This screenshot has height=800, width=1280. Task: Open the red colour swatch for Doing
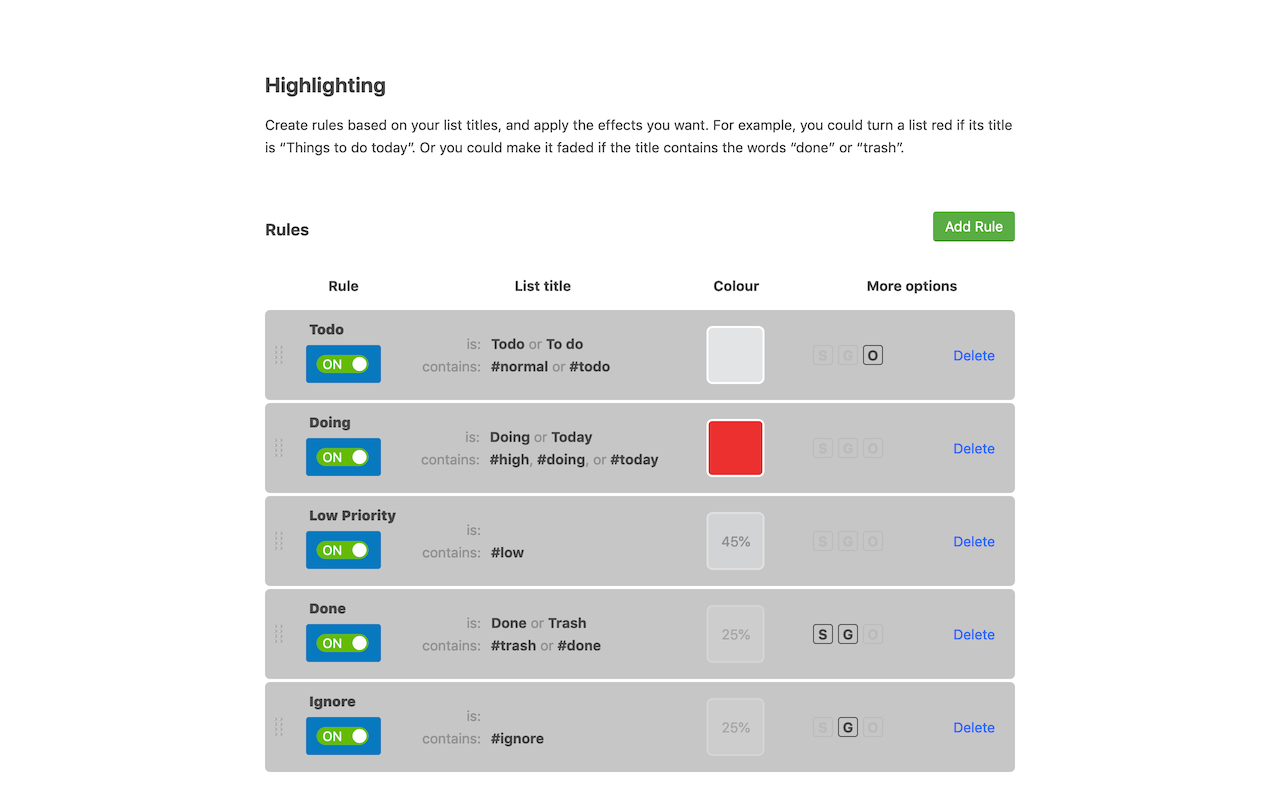tap(735, 448)
